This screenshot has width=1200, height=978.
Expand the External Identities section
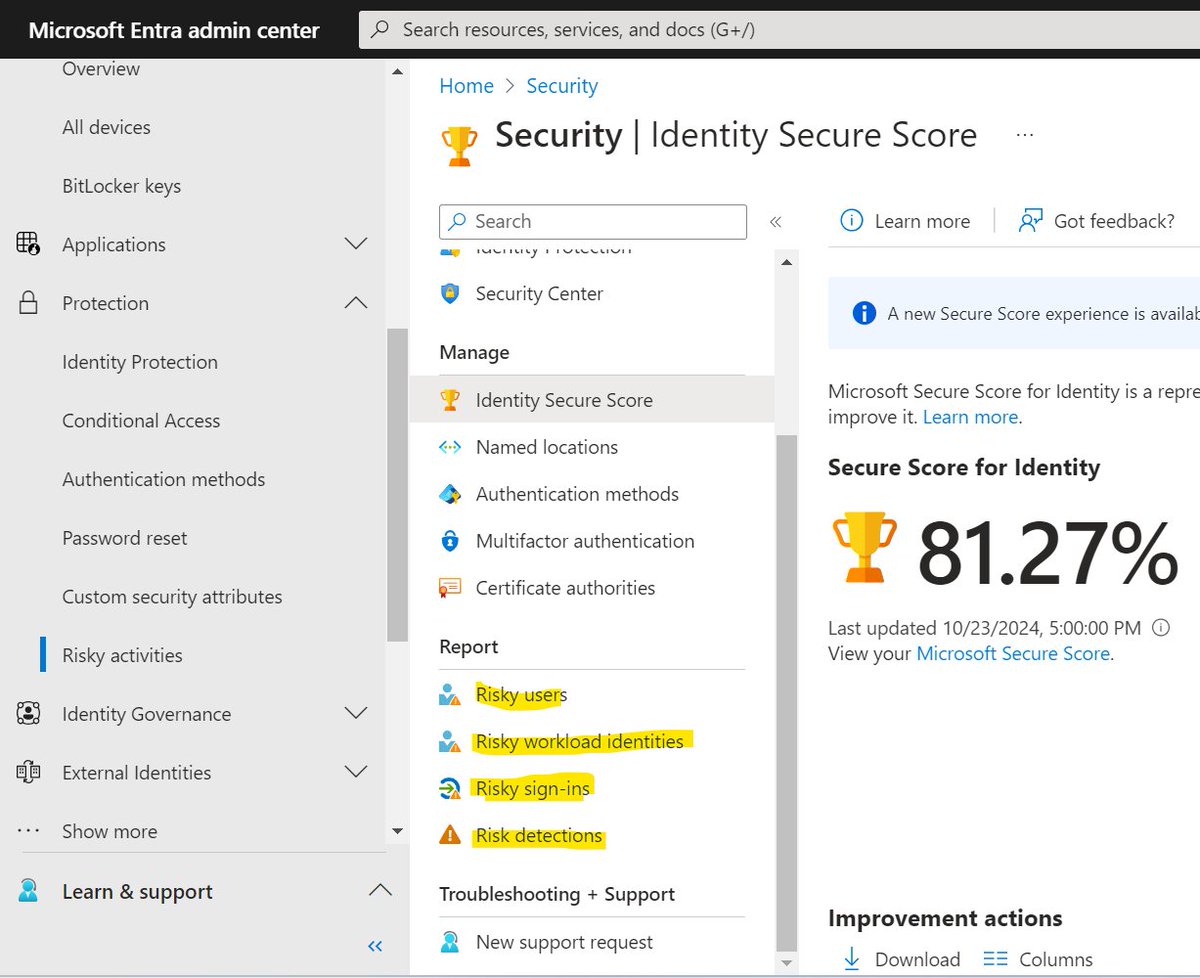356,772
